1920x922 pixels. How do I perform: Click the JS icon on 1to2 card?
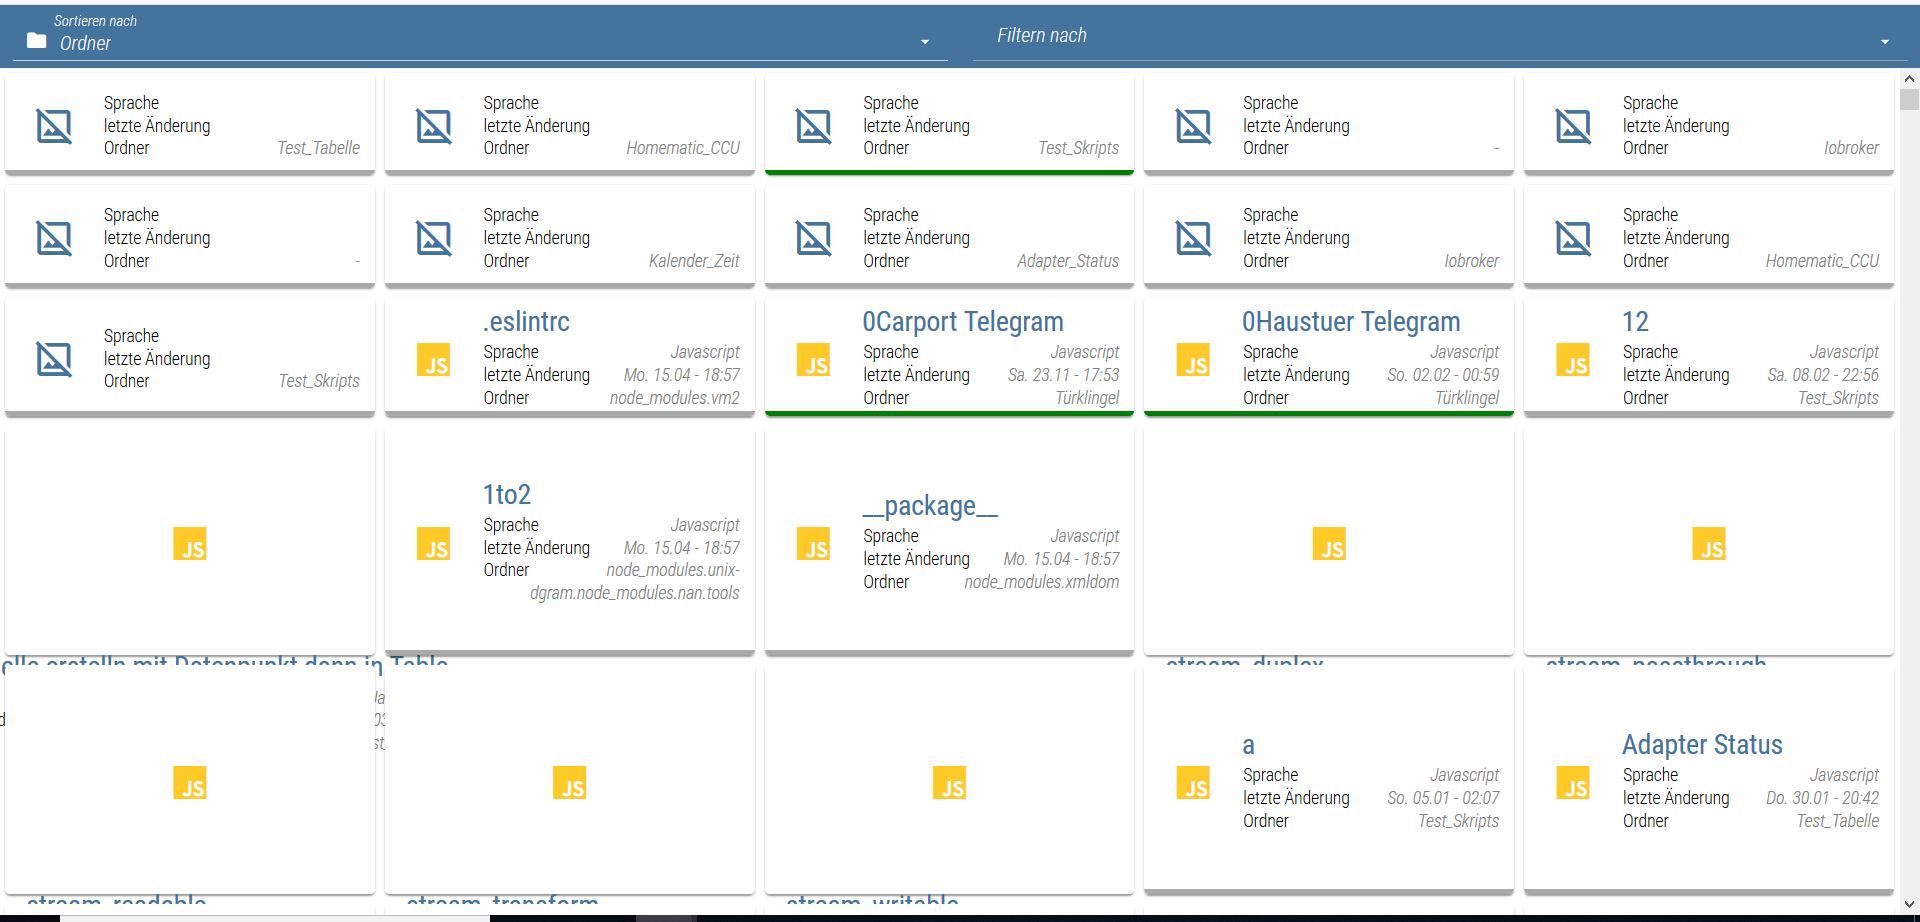click(433, 544)
